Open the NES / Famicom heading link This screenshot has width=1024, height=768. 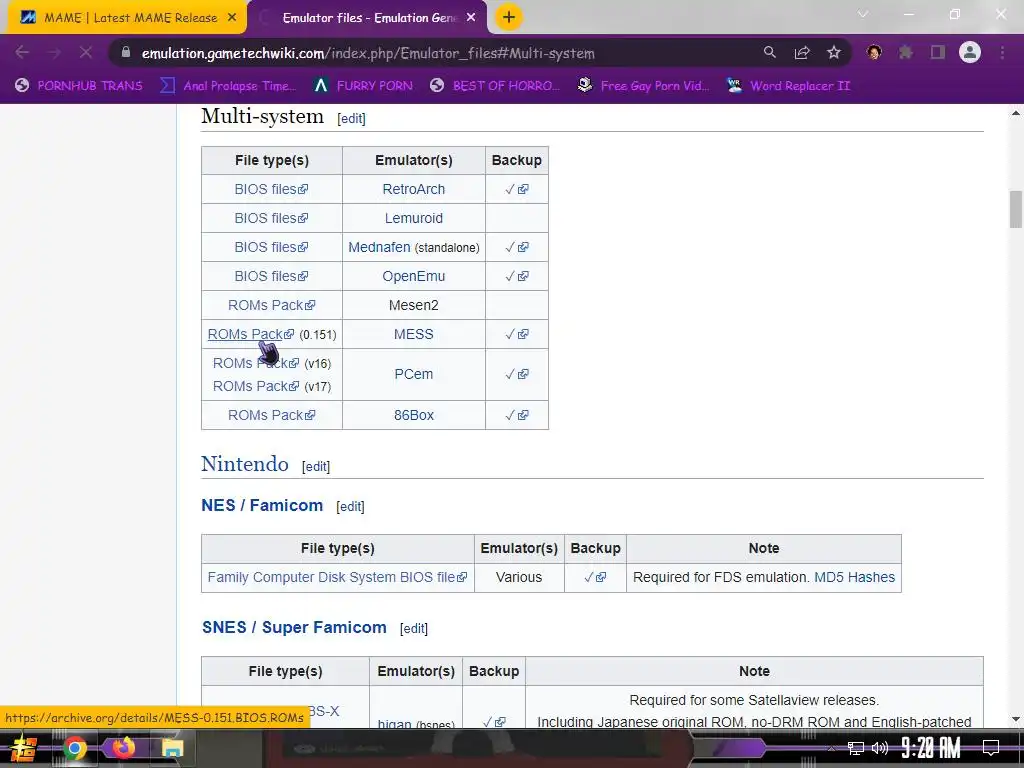[x=262, y=505]
